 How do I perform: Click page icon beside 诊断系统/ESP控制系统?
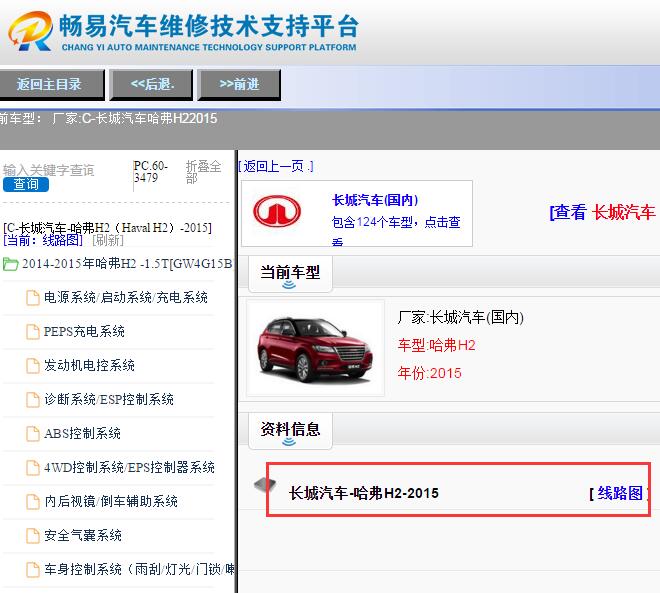tap(33, 399)
